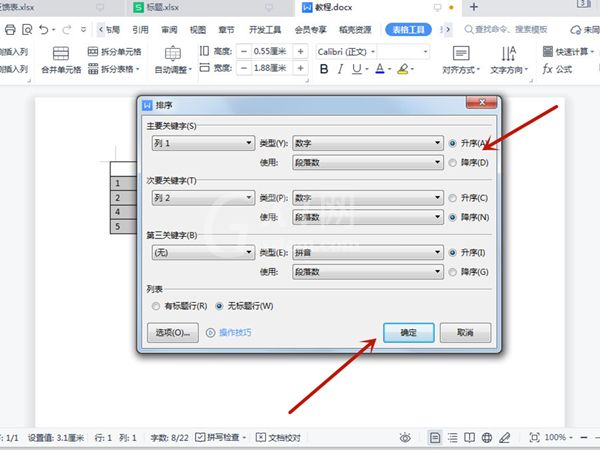600x450 pixels.
Task: Open 自动调整 auto-fit tool
Action: [x=173, y=60]
